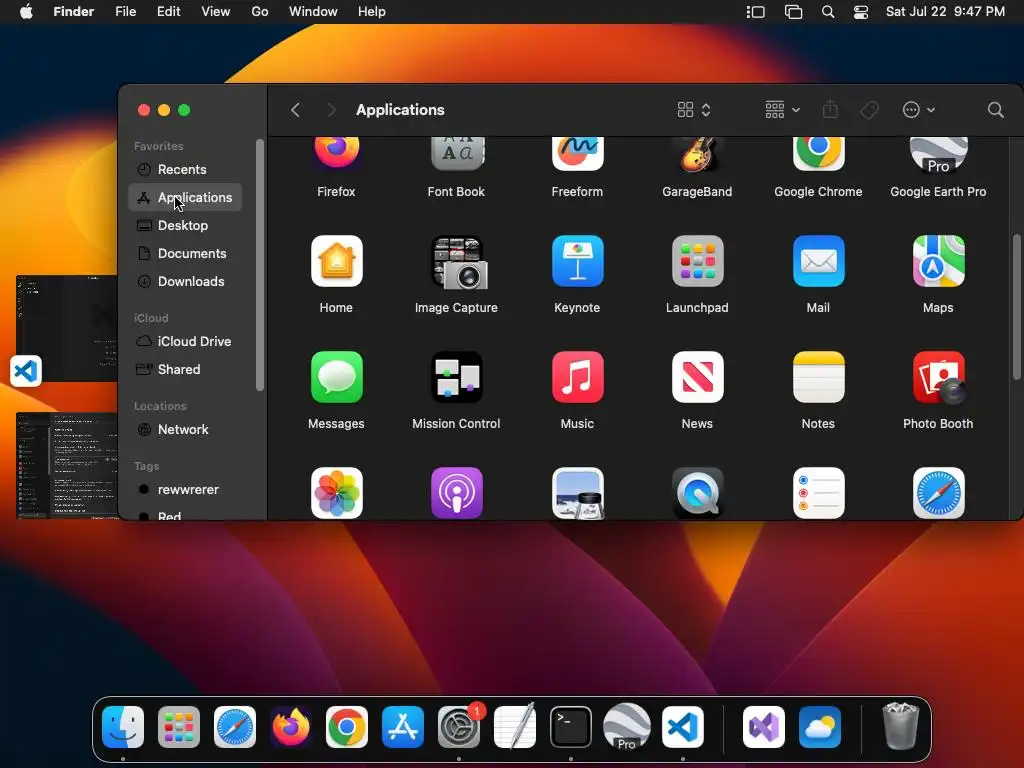Open Control Center in menu bar
Screen dimensions: 1024x768
click(x=861, y=12)
